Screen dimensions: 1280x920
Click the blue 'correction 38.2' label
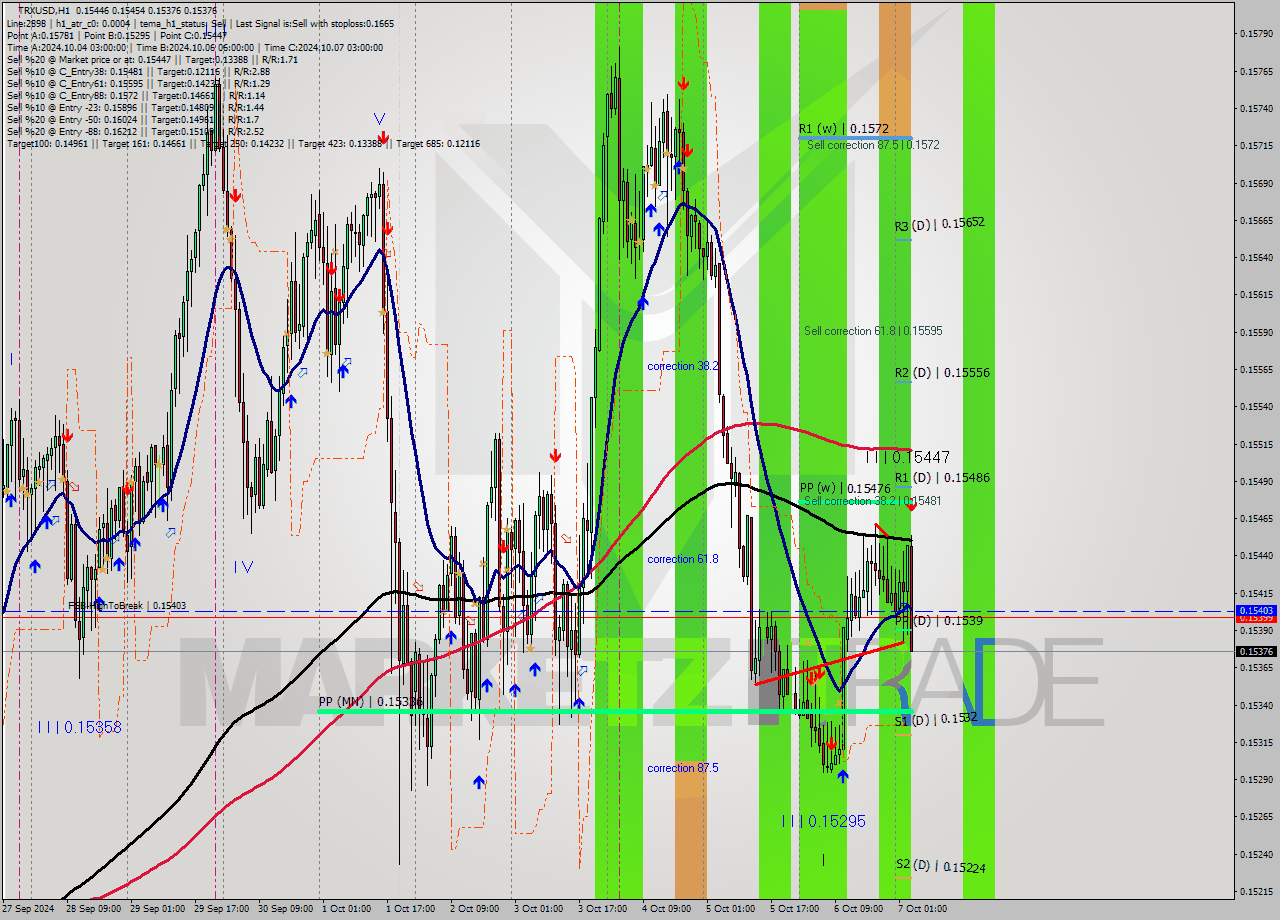point(682,366)
